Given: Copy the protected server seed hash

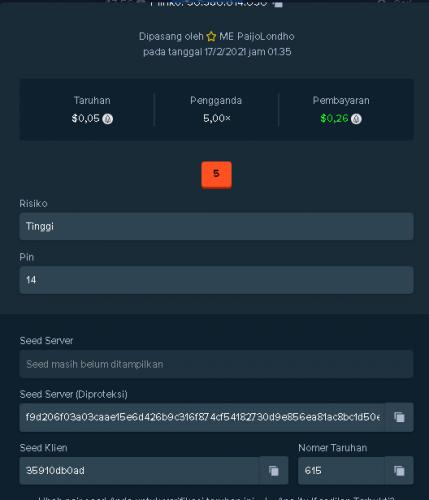Looking at the screenshot, I should [x=399, y=417].
